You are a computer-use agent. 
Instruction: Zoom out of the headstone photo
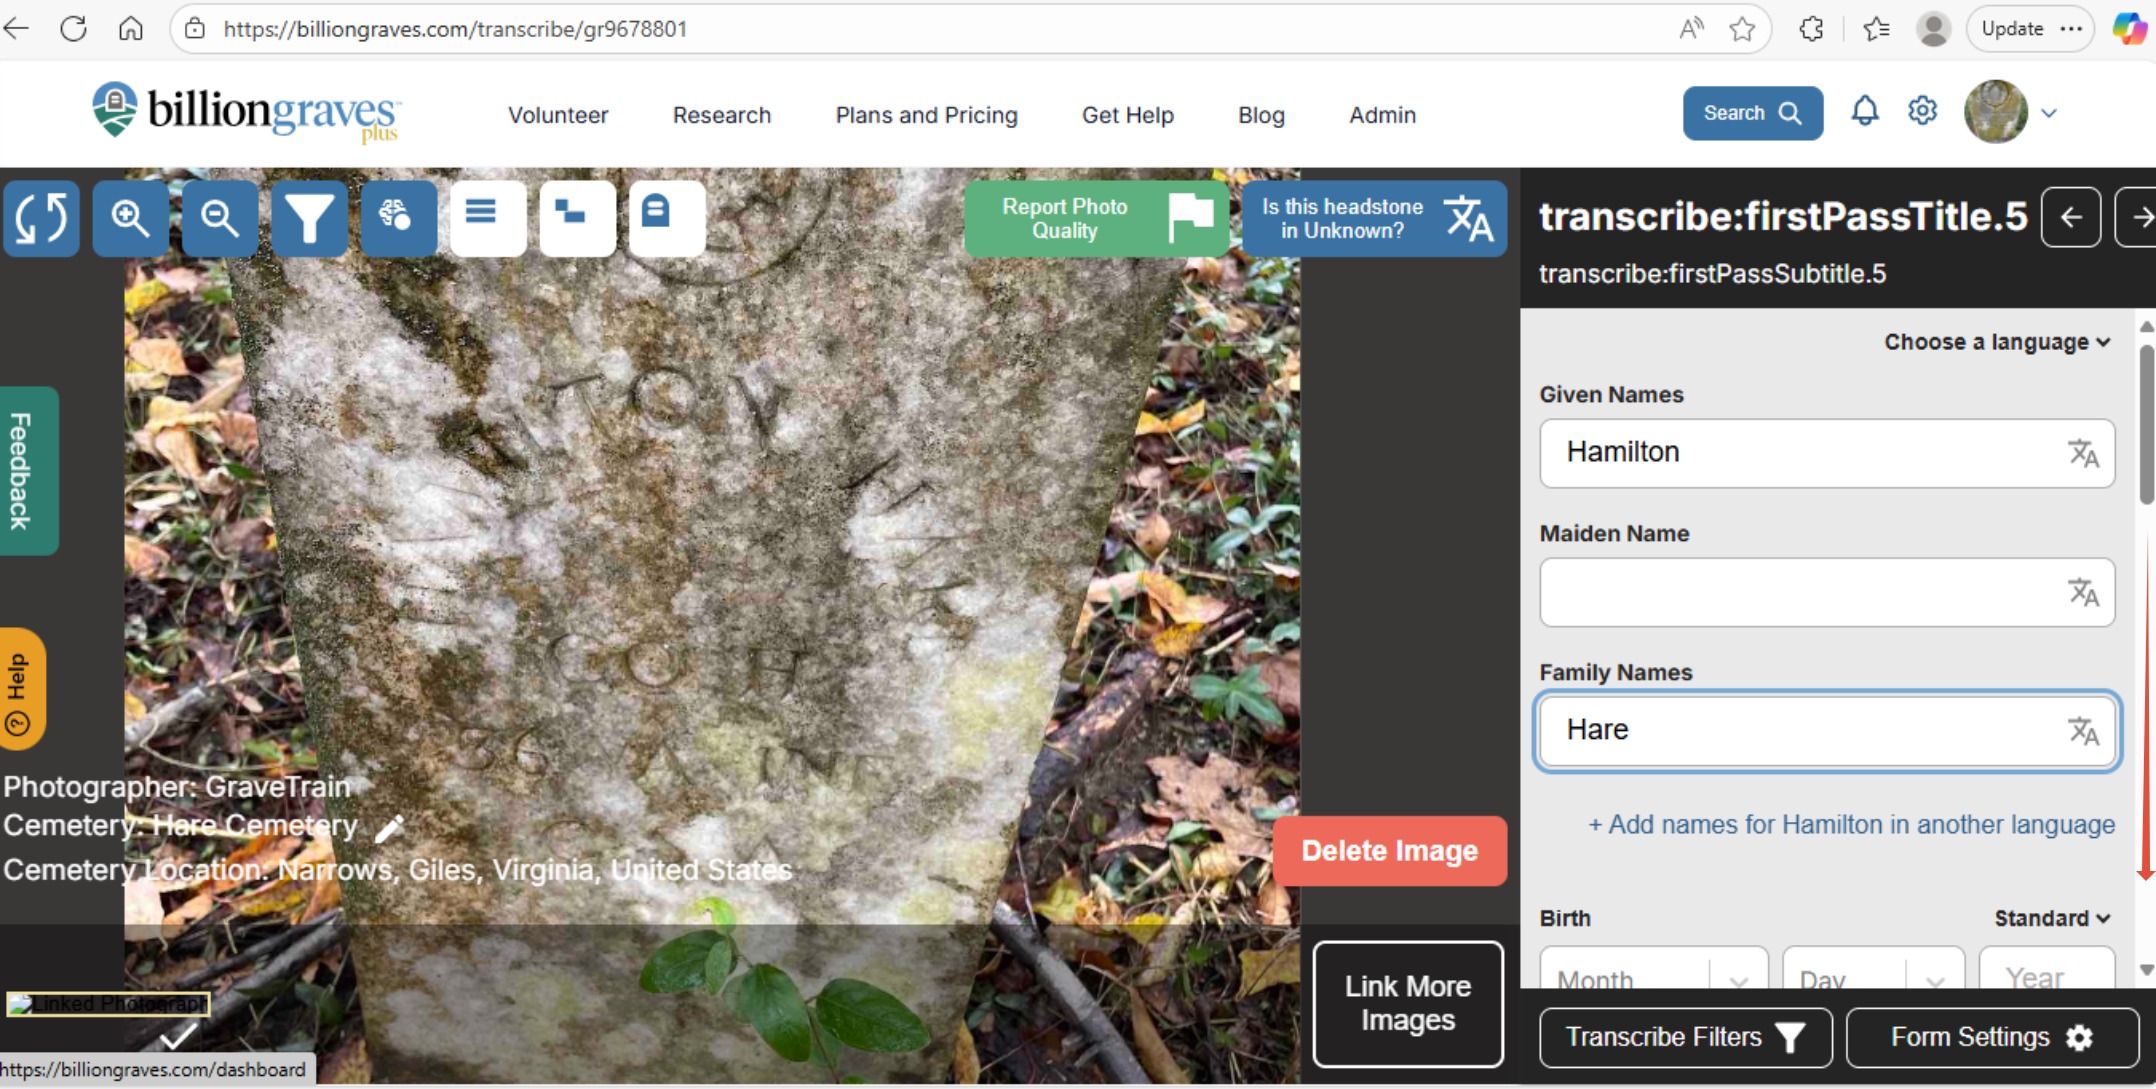(x=219, y=218)
